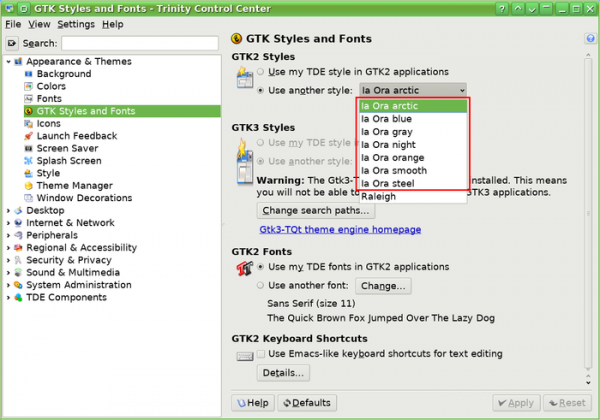
Task: Click the Change search paths button
Action: coord(316,211)
